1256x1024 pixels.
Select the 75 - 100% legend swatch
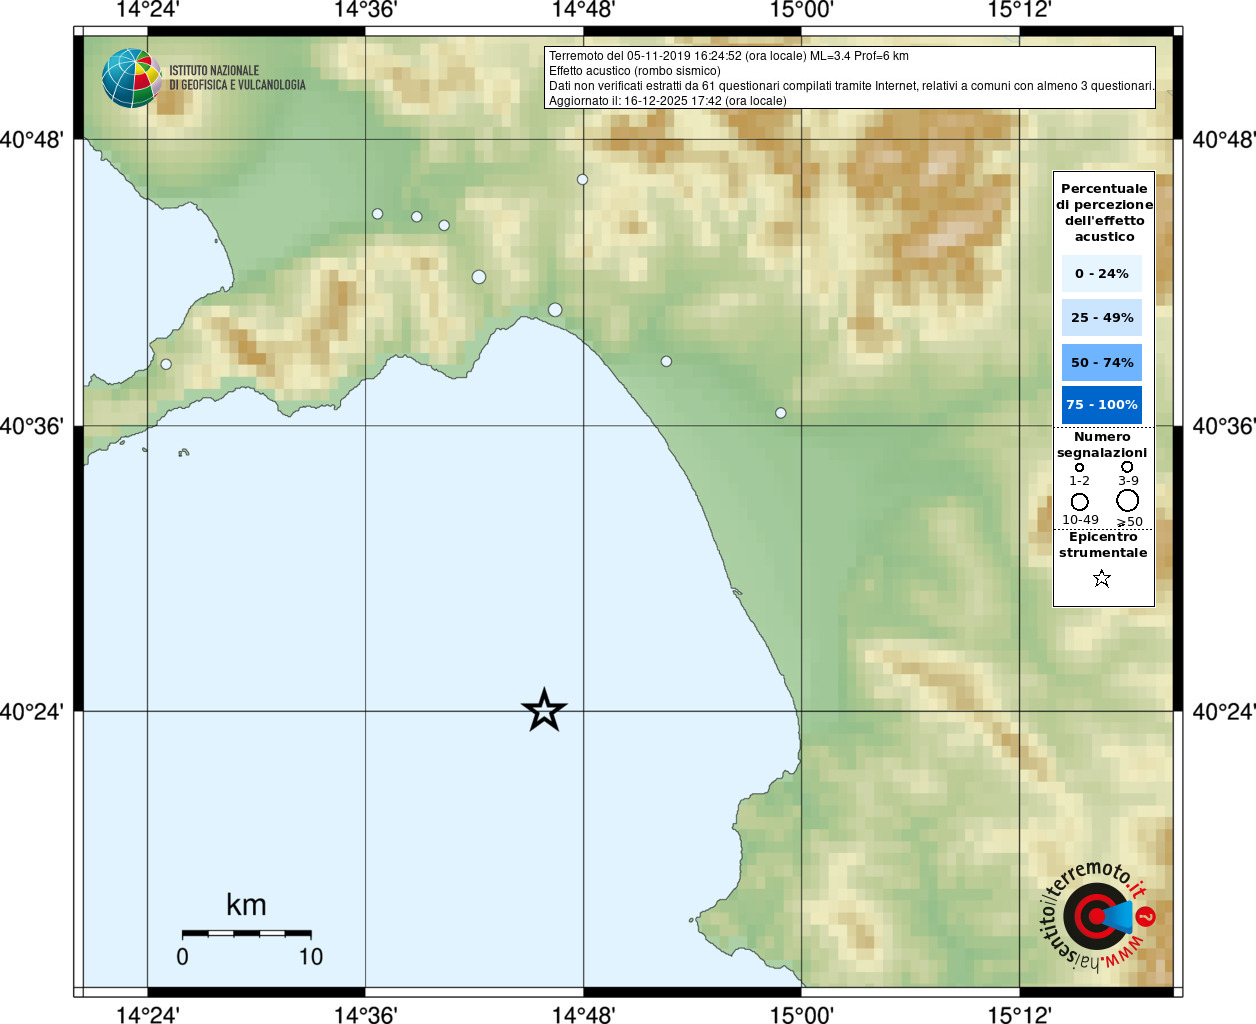[1101, 405]
